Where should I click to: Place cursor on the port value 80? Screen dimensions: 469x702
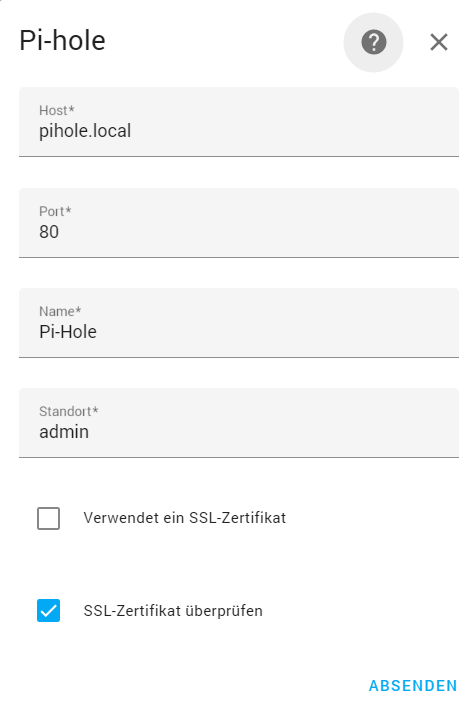click(x=49, y=232)
